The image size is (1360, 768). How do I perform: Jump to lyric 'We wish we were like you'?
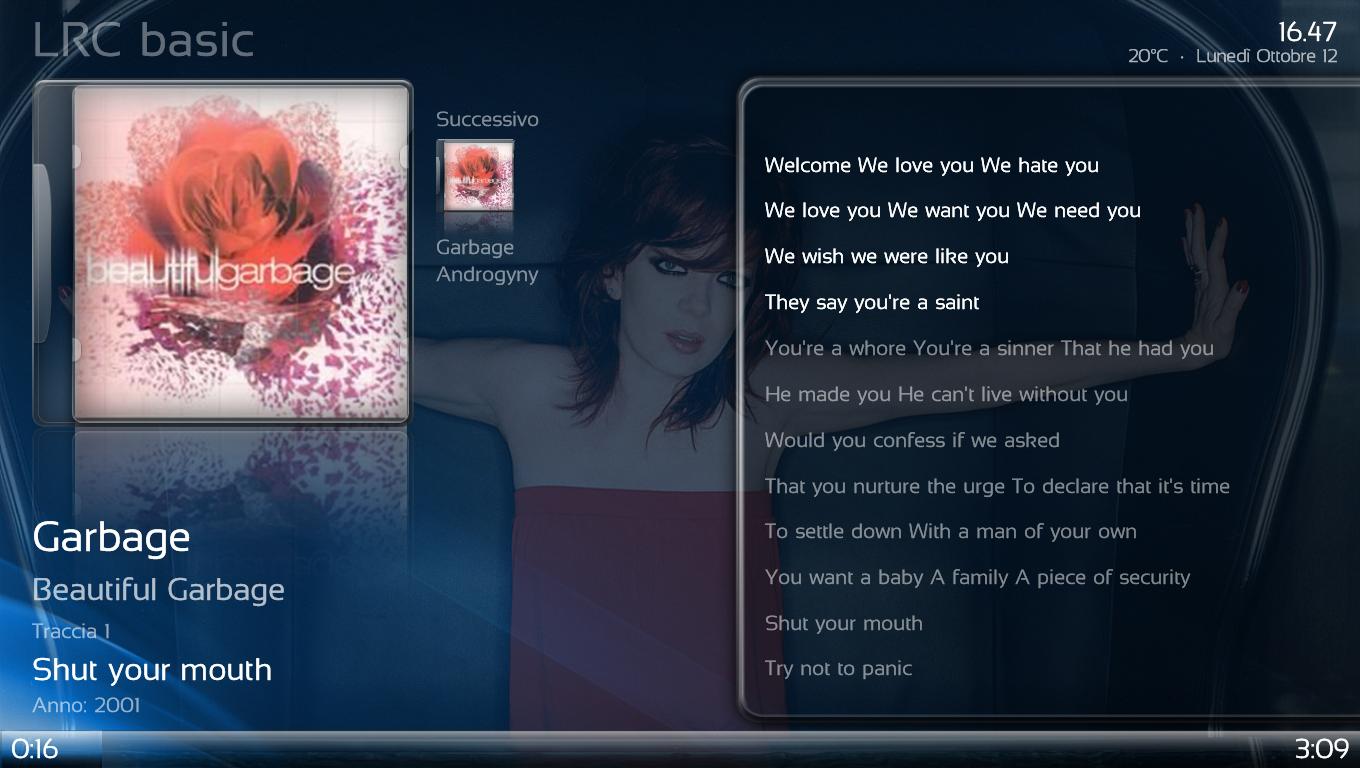tap(886, 256)
